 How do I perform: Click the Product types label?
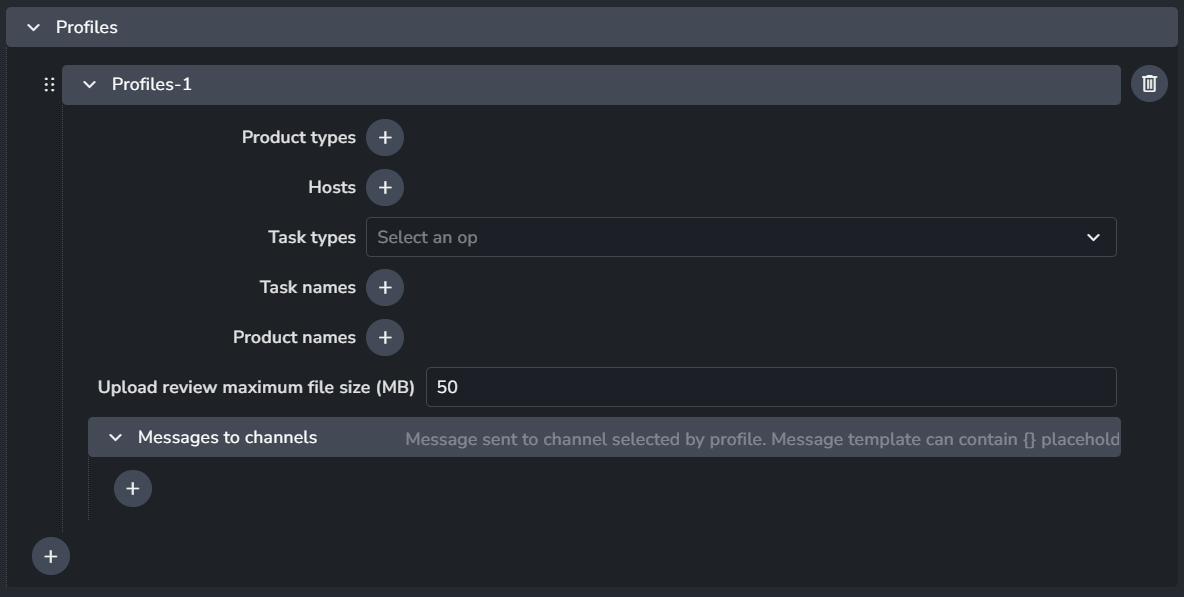(x=298, y=138)
